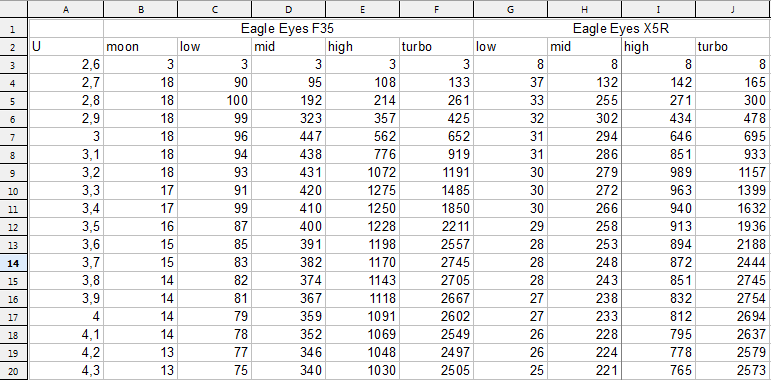Viewport: 771px width, 380px height.
Task: Select row 2 header
Action: pyautogui.click(x=14, y=47)
